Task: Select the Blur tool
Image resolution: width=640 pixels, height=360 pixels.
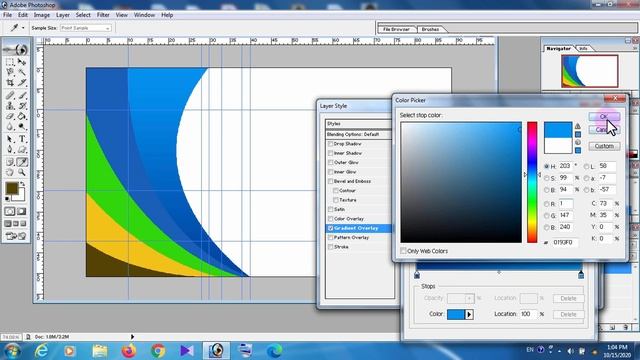Action: pos(10,127)
